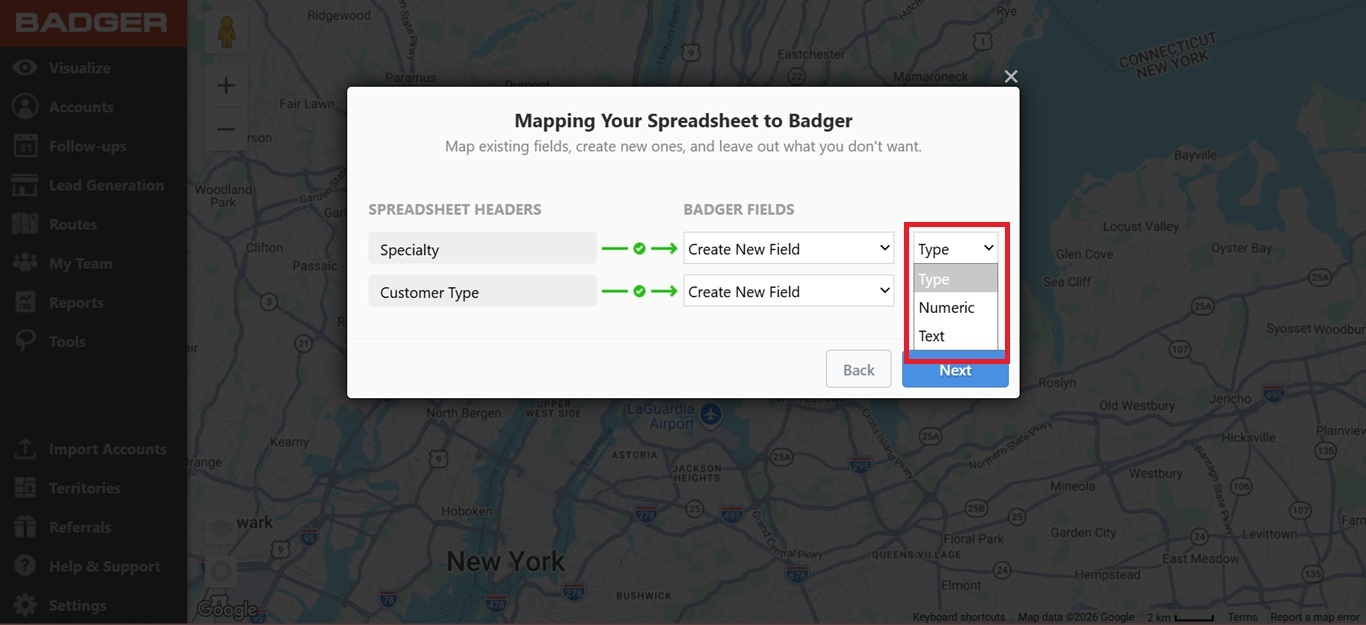Zoom in the map with plus
Viewport: 1366px width, 625px height.
(226, 86)
